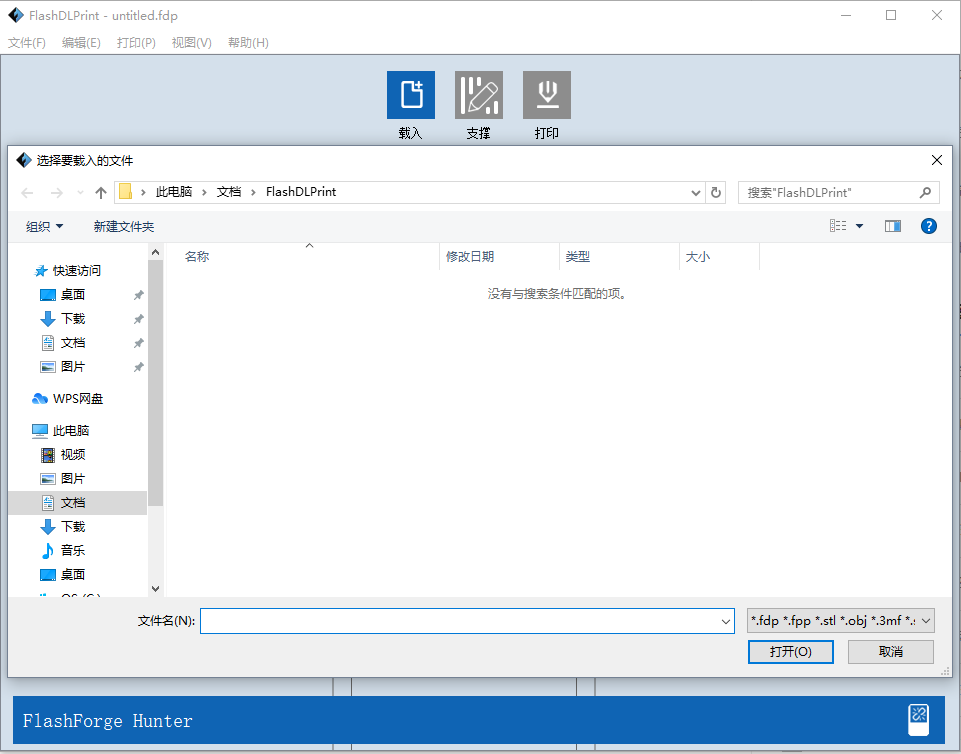Screen dimensions: 961x754
Task: Open the 下载 folder under 此电脑
Action: pyautogui.click(x=73, y=527)
